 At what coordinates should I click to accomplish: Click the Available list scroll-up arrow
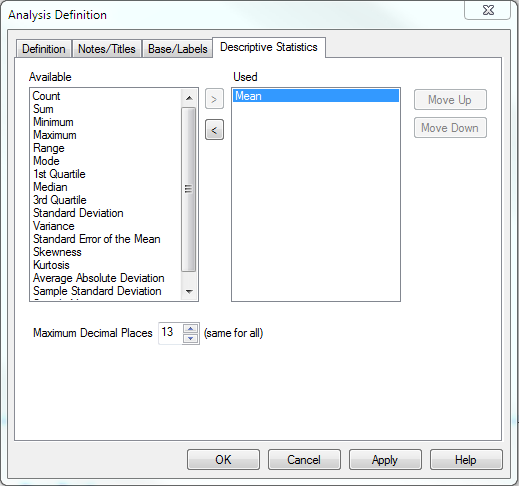coord(189,98)
